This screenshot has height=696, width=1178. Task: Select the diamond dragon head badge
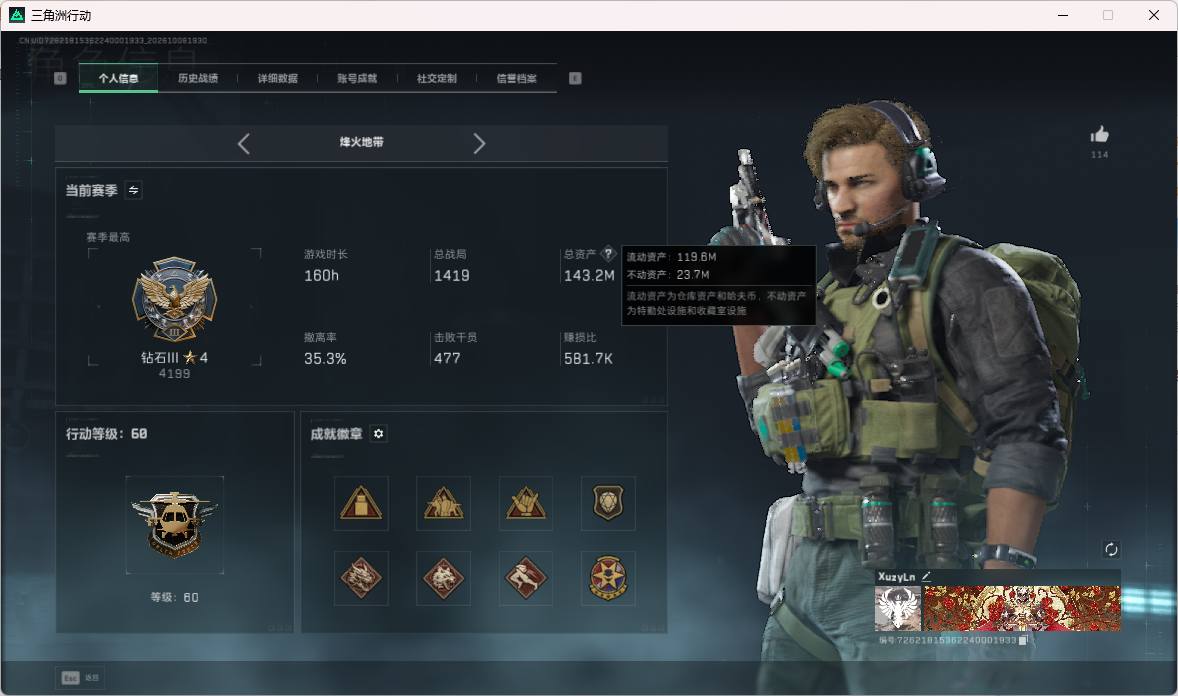coord(361,578)
